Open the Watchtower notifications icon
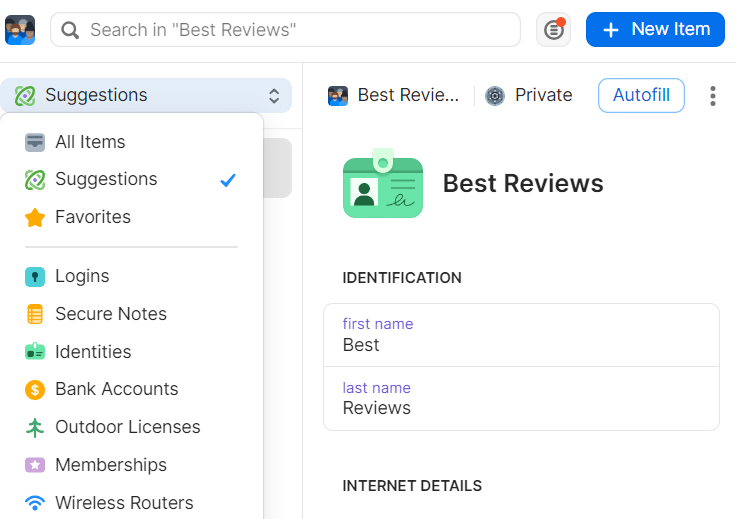Screen dimensions: 736x519 coord(553,30)
